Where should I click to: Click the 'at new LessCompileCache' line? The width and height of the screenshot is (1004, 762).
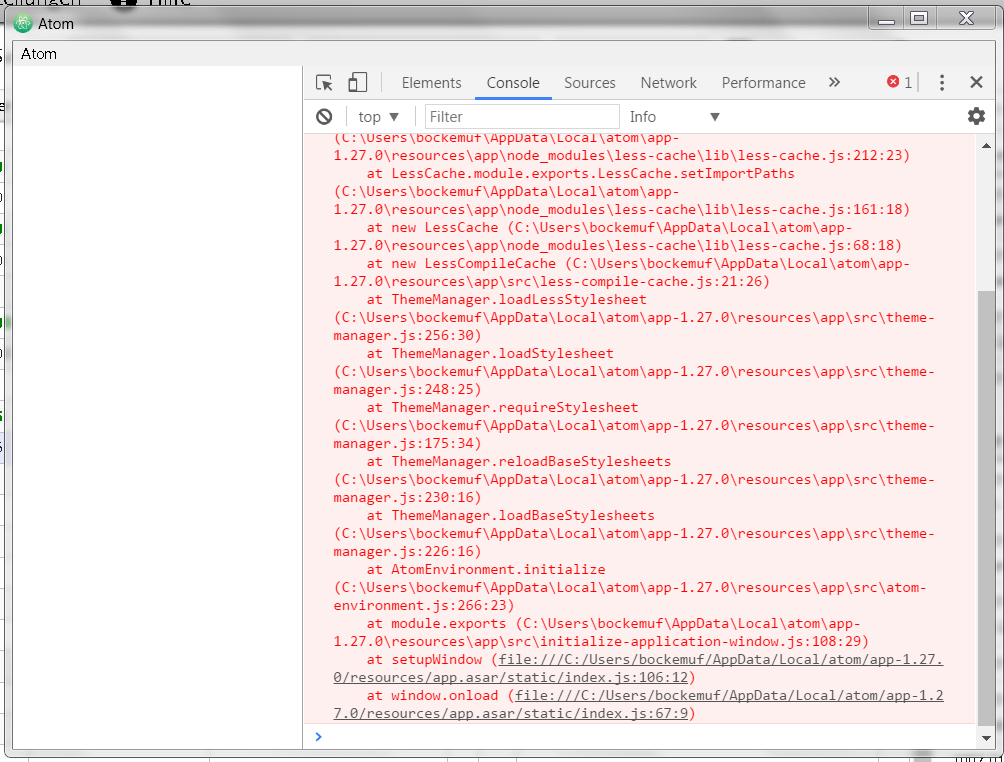click(461, 263)
